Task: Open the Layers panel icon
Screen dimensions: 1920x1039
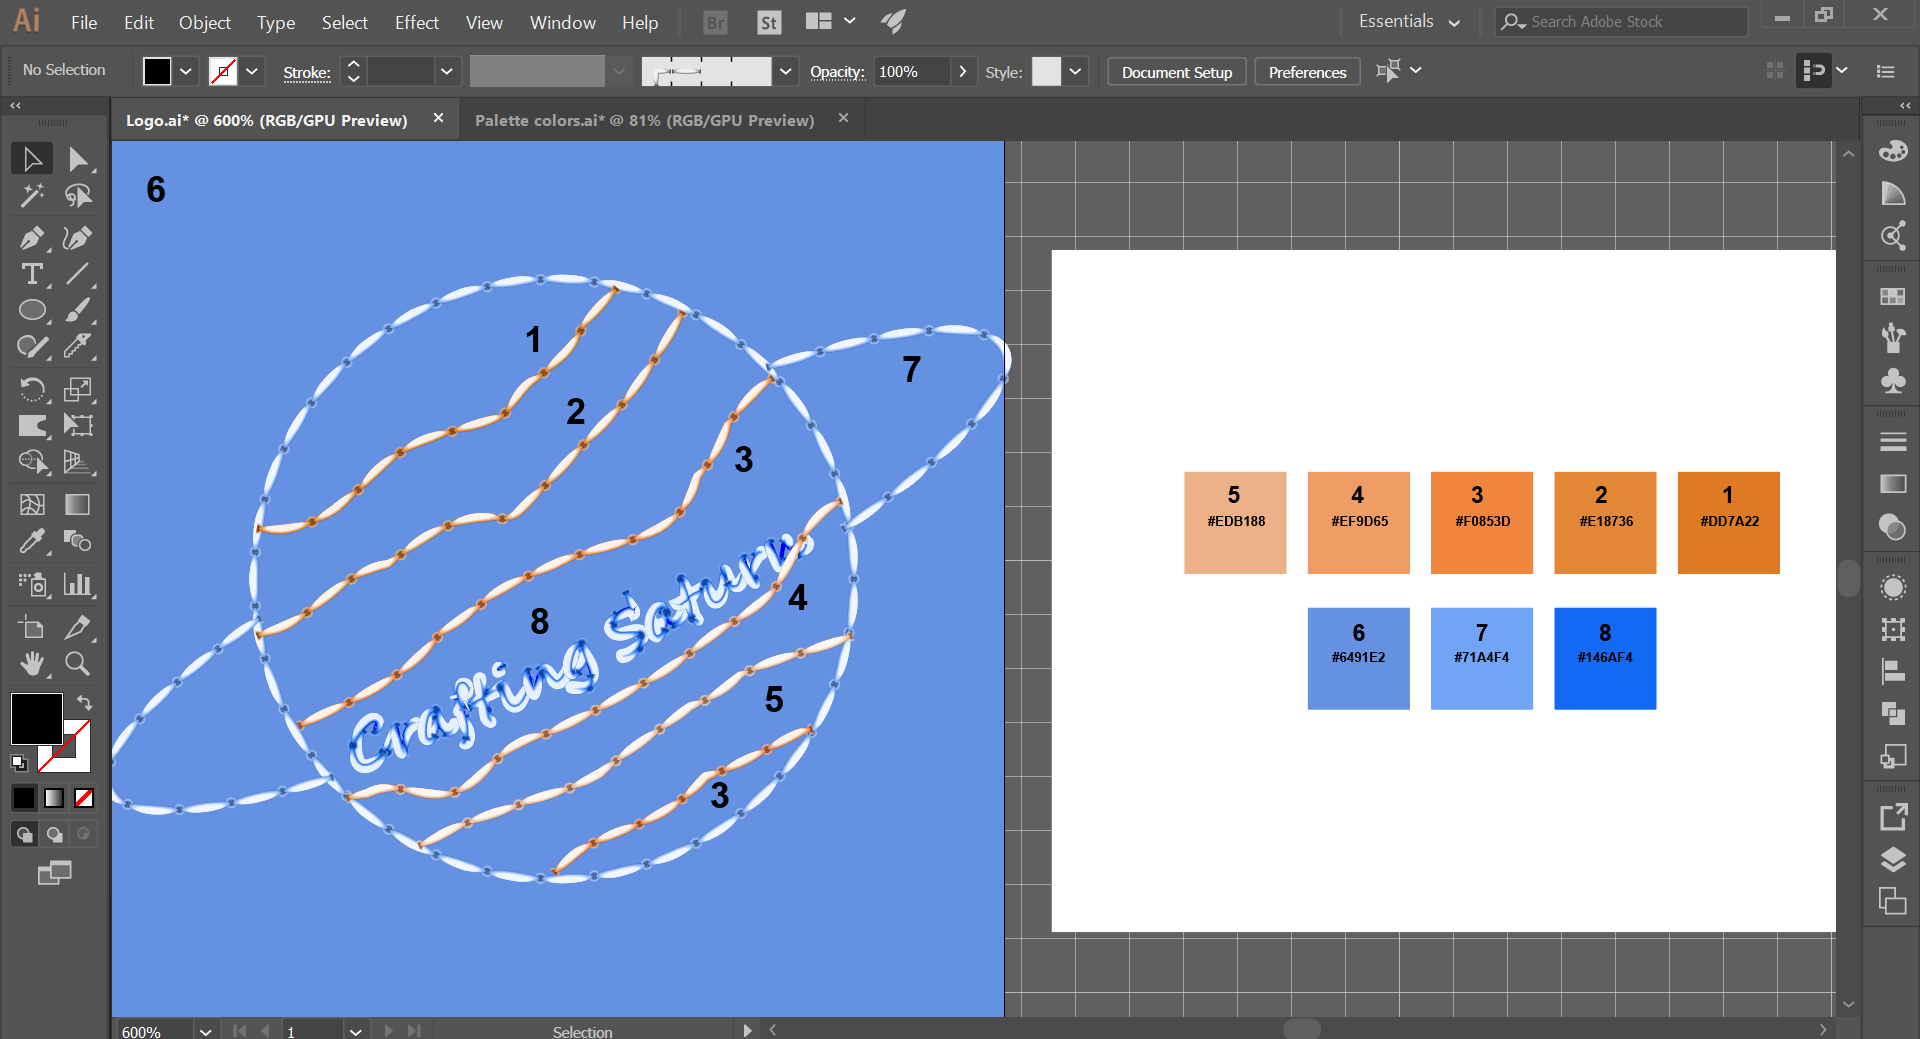Action: click(1892, 859)
